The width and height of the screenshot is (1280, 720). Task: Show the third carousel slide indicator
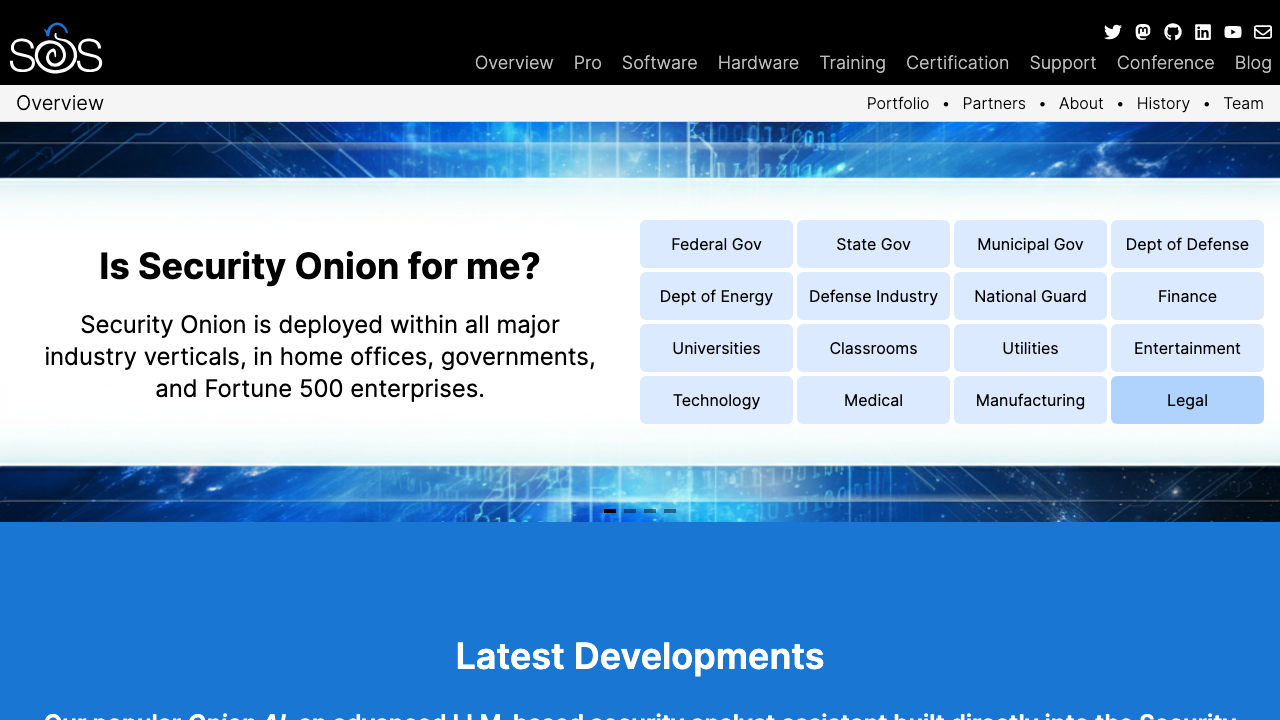(650, 511)
